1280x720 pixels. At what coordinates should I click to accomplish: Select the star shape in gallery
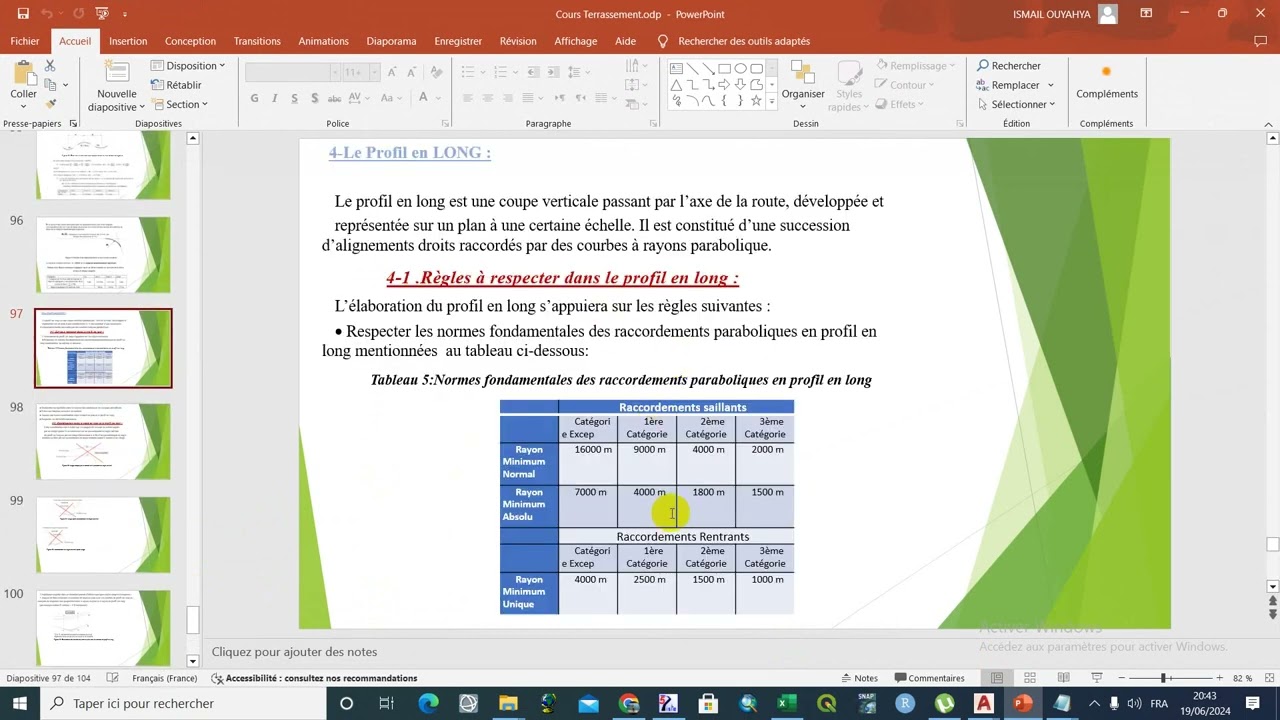756,101
